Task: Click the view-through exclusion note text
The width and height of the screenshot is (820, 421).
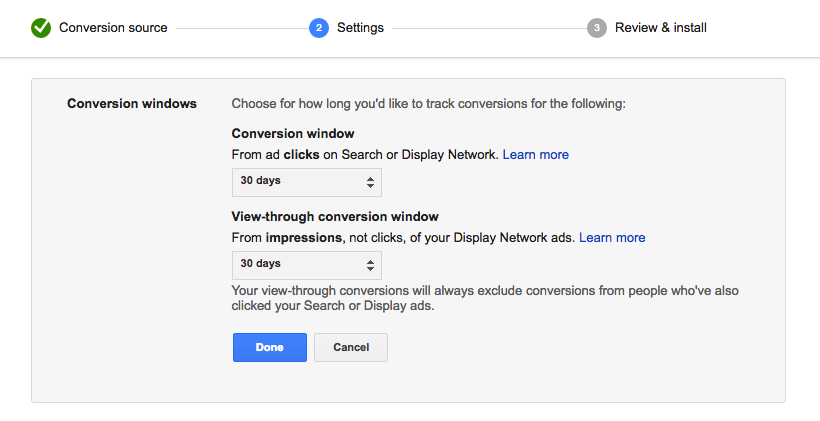Action: click(x=485, y=298)
